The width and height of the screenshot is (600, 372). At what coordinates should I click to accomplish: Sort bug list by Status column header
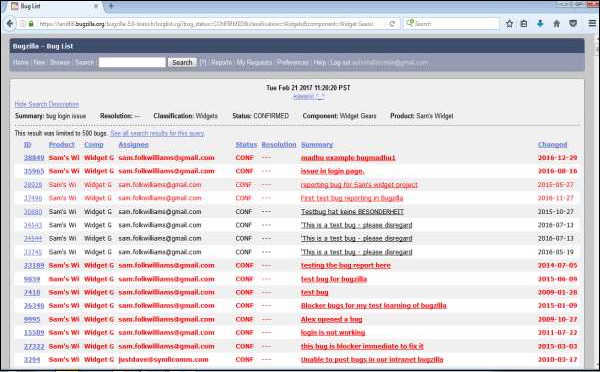coord(246,145)
